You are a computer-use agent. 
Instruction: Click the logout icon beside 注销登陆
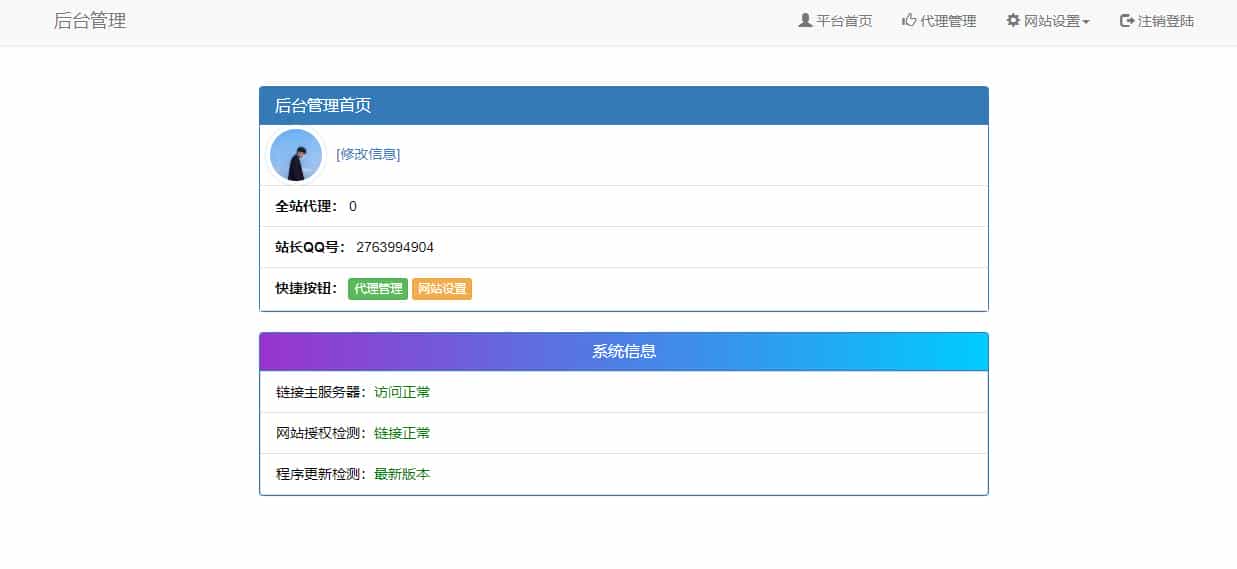(x=1127, y=20)
